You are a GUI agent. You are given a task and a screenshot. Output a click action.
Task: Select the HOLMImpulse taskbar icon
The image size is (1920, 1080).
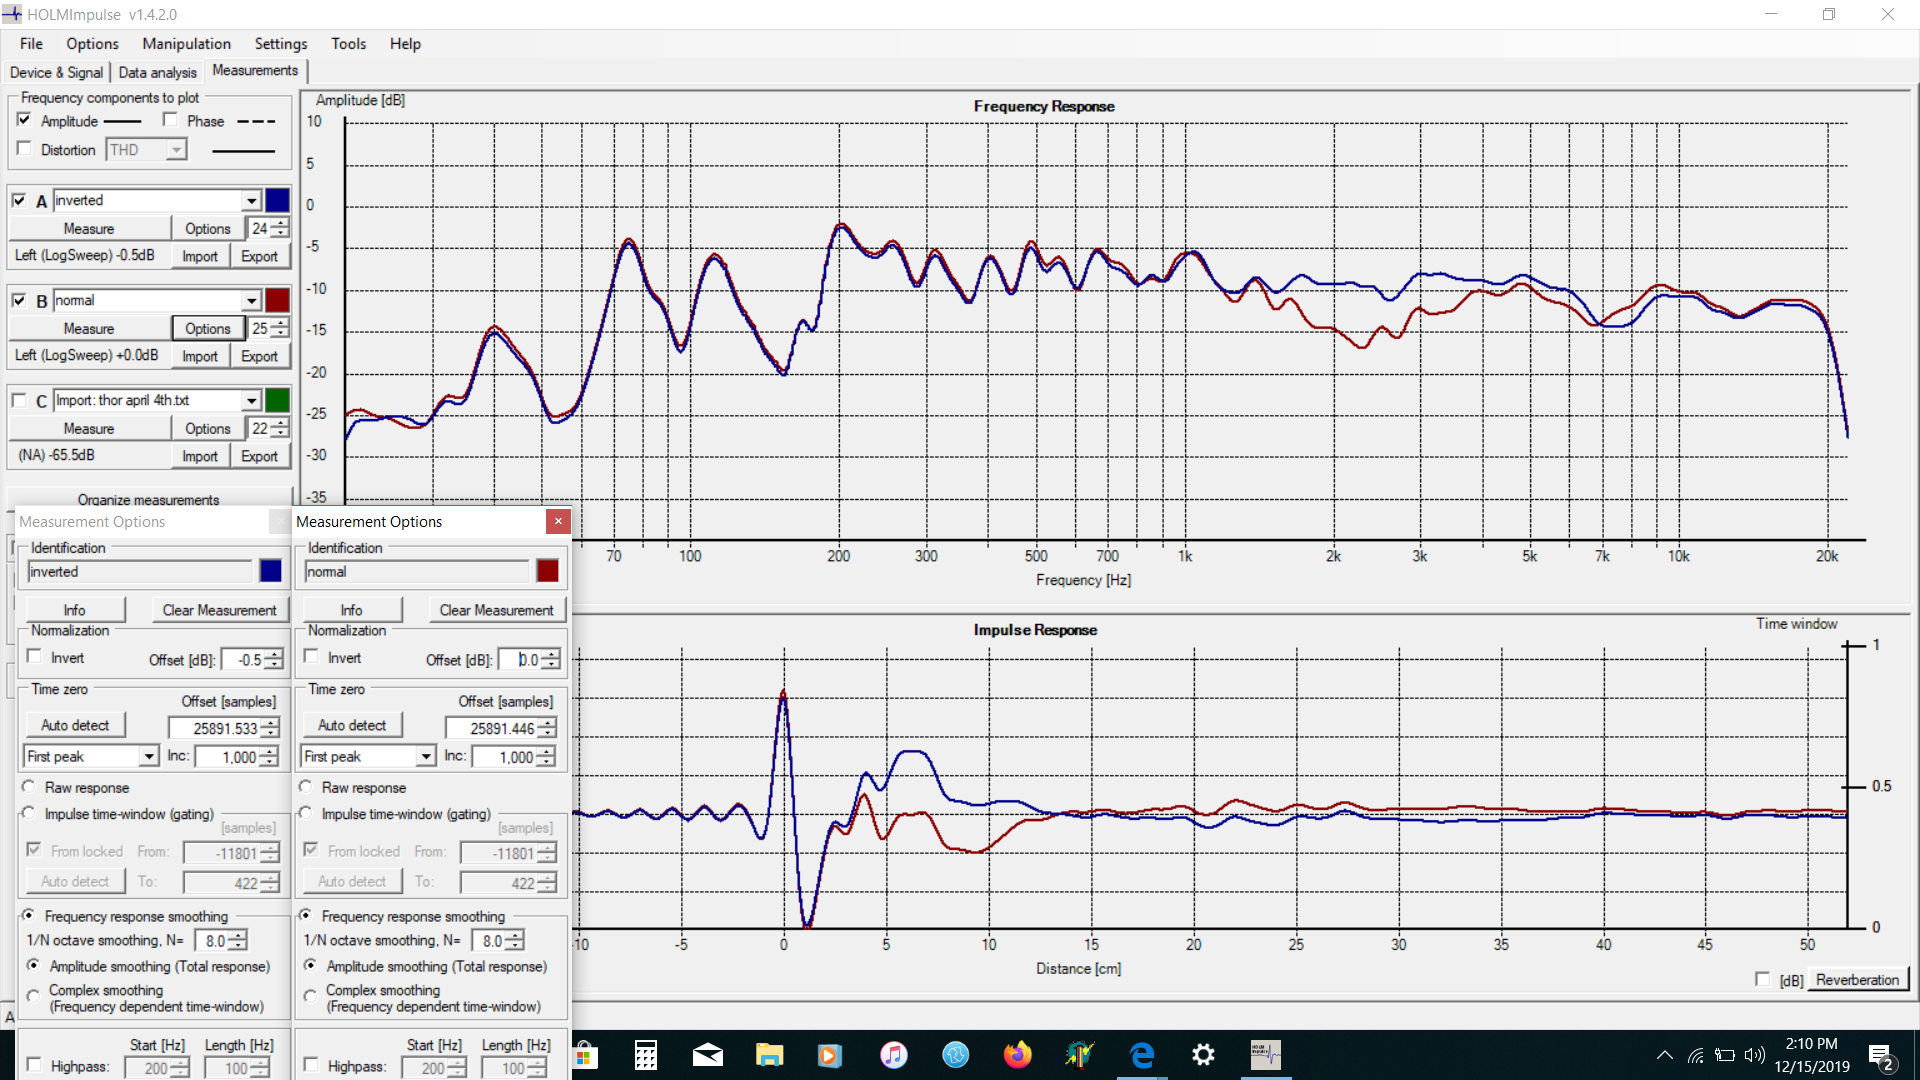click(1265, 1055)
